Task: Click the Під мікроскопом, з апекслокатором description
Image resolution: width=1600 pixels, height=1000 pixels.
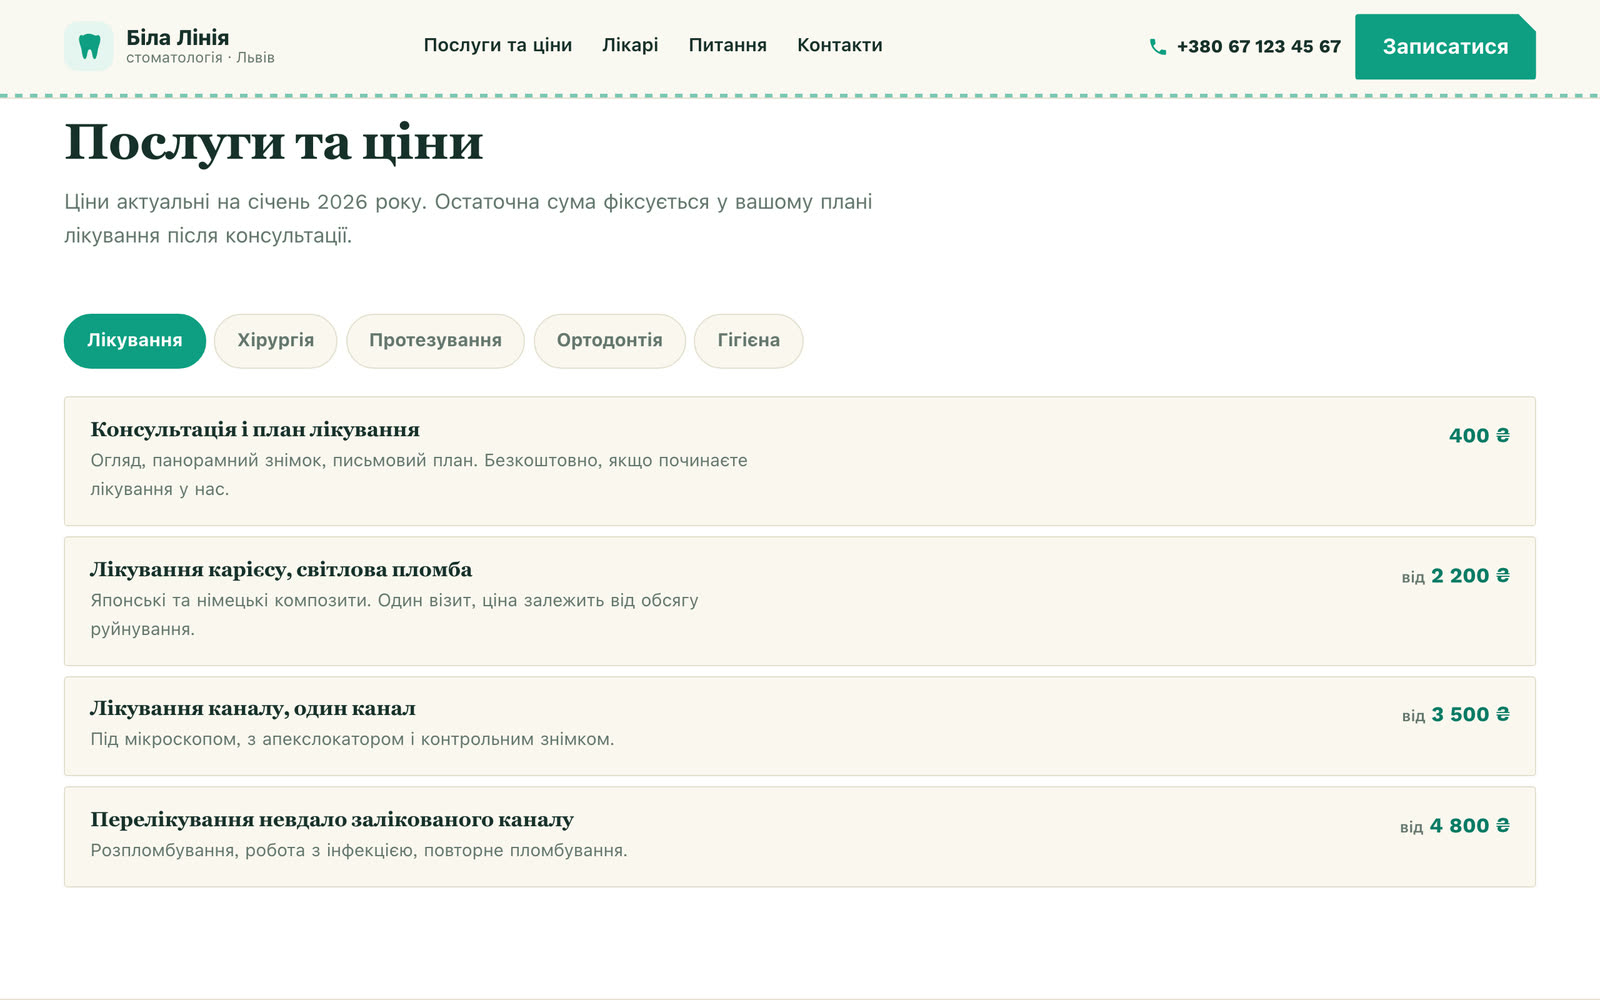Action: [352, 740]
